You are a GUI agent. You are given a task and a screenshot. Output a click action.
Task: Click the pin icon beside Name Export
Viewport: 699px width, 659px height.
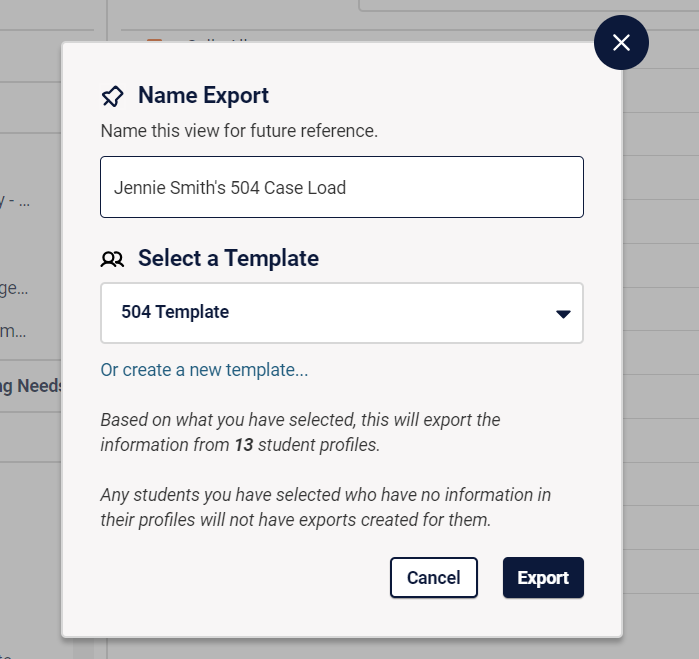coord(112,96)
